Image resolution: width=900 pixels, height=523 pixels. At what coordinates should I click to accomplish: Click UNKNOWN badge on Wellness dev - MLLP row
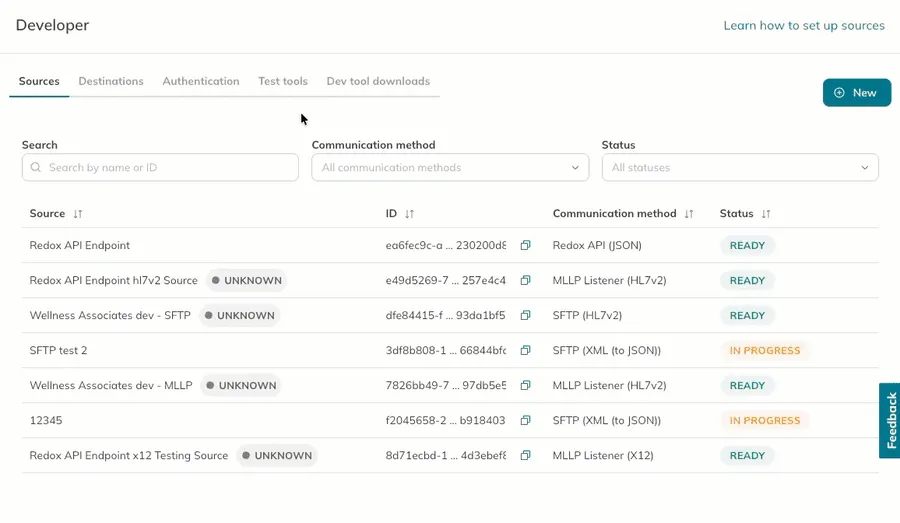pos(241,385)
